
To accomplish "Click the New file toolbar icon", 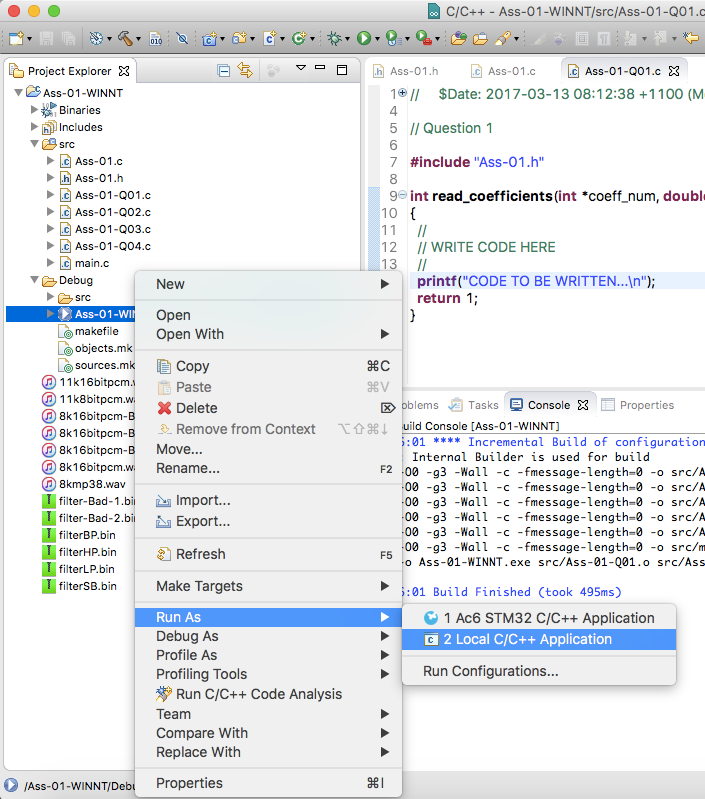I will click(x=18, y=39).
